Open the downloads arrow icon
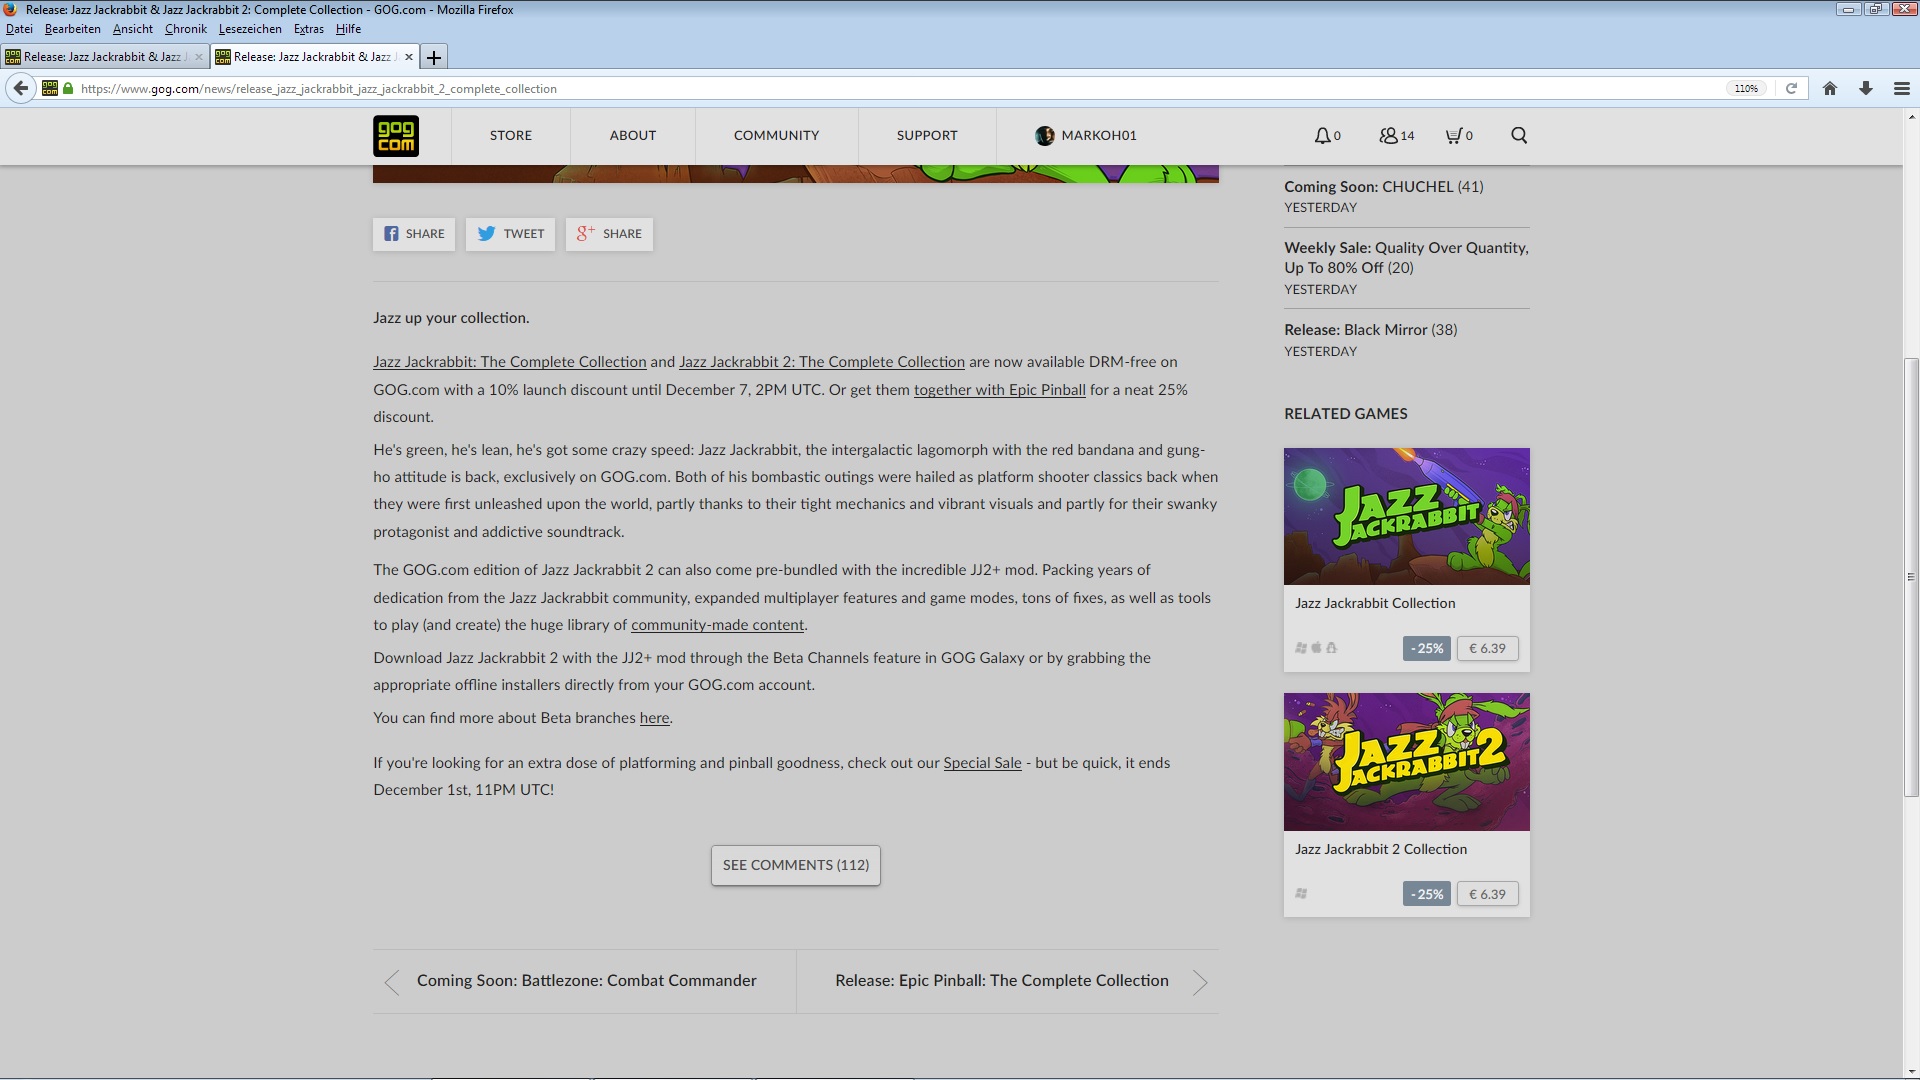 1866,88
